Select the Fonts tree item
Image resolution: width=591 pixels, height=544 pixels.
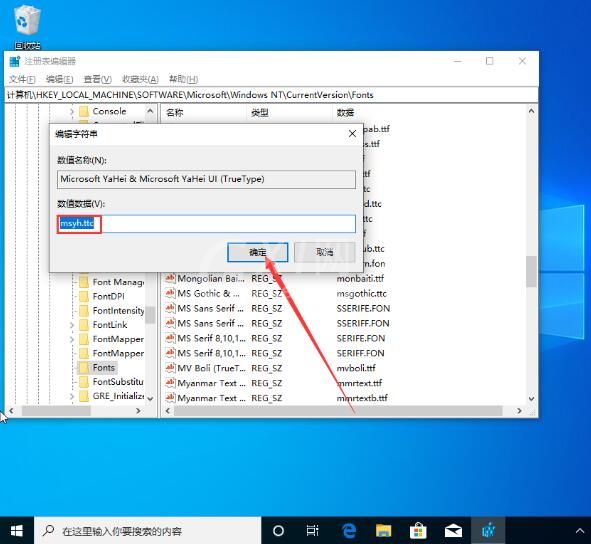pos(104,368)
